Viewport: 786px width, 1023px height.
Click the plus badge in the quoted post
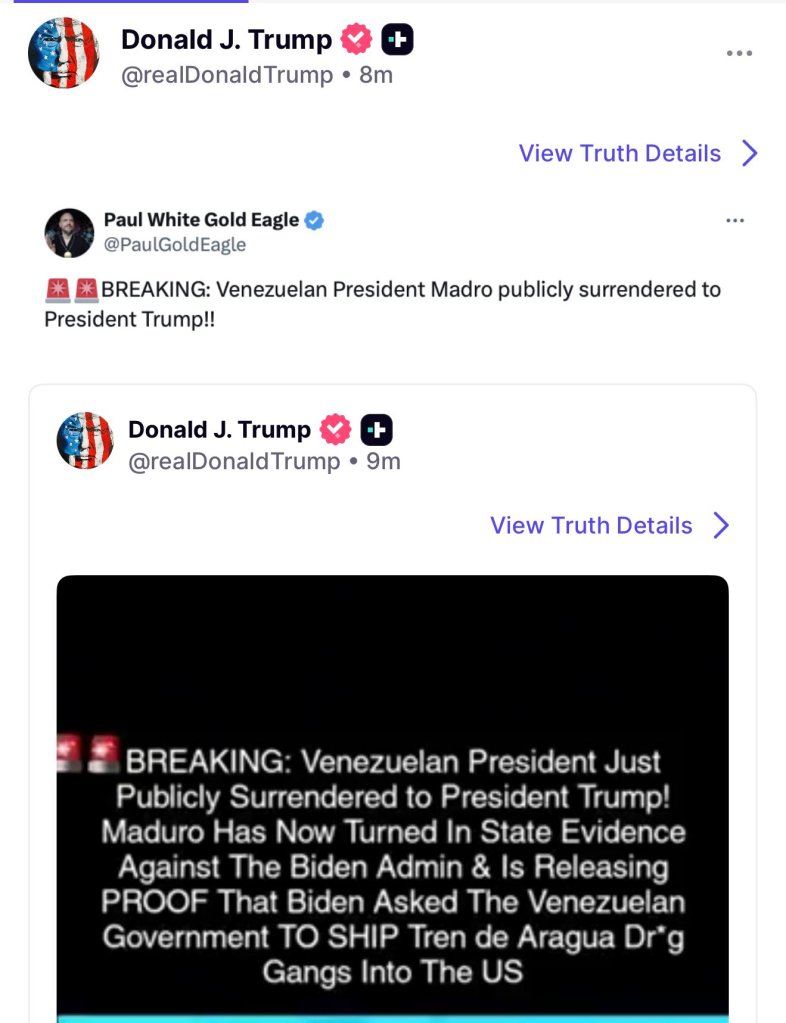pos(376,430)
